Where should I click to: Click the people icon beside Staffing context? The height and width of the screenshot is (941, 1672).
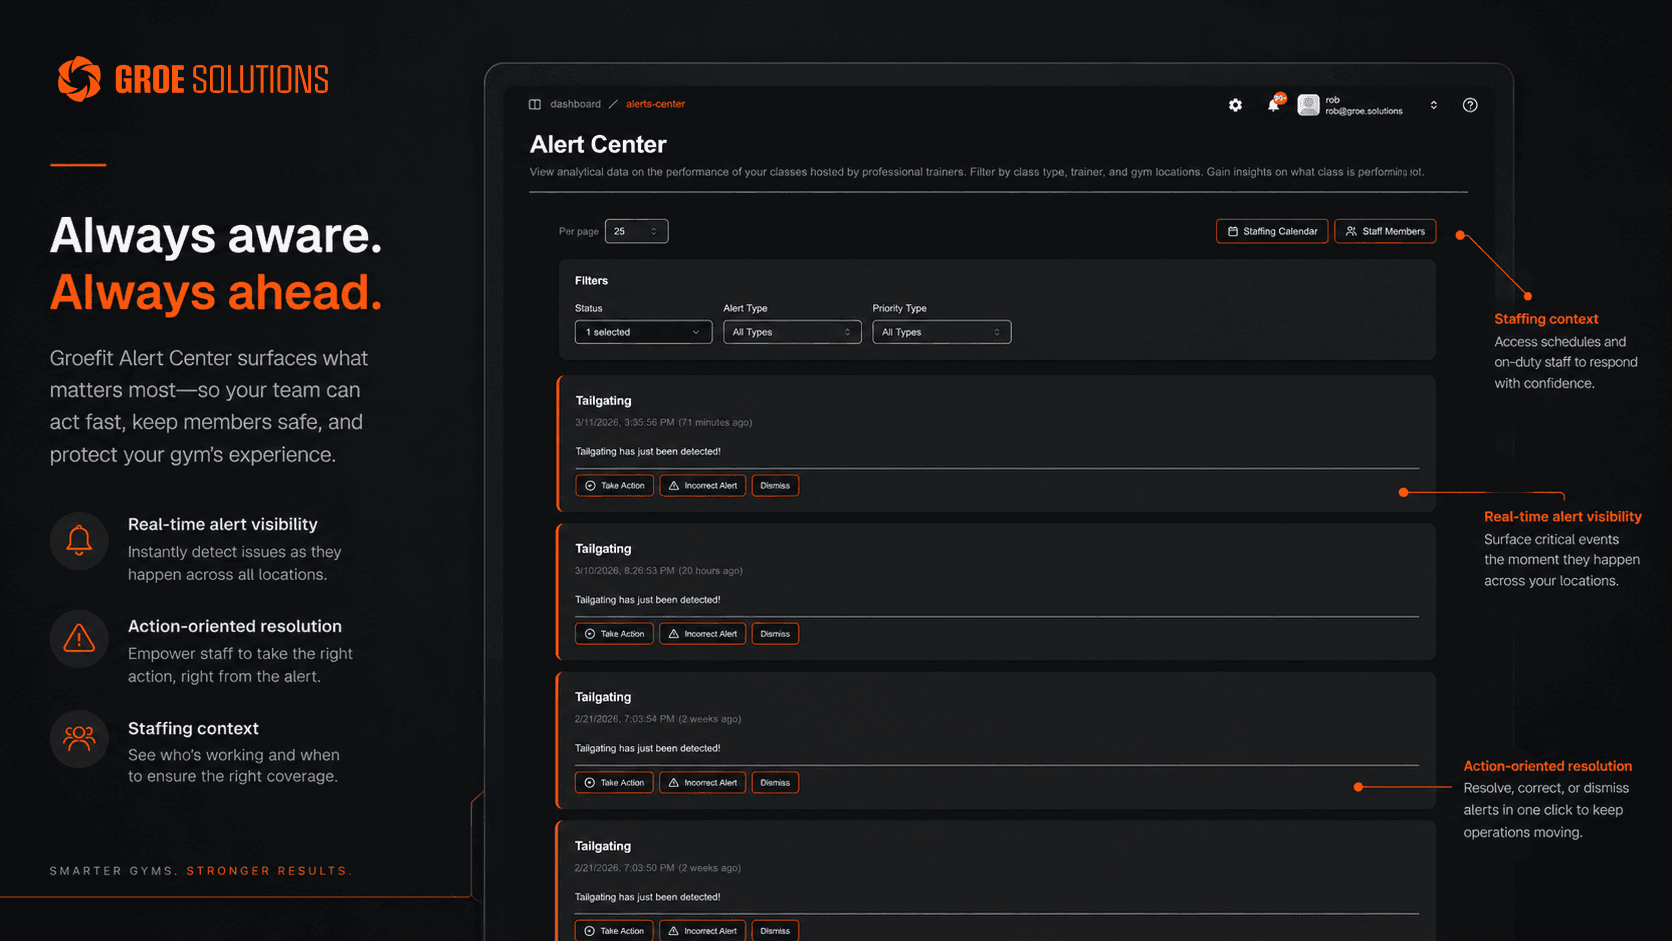(79, 739)
